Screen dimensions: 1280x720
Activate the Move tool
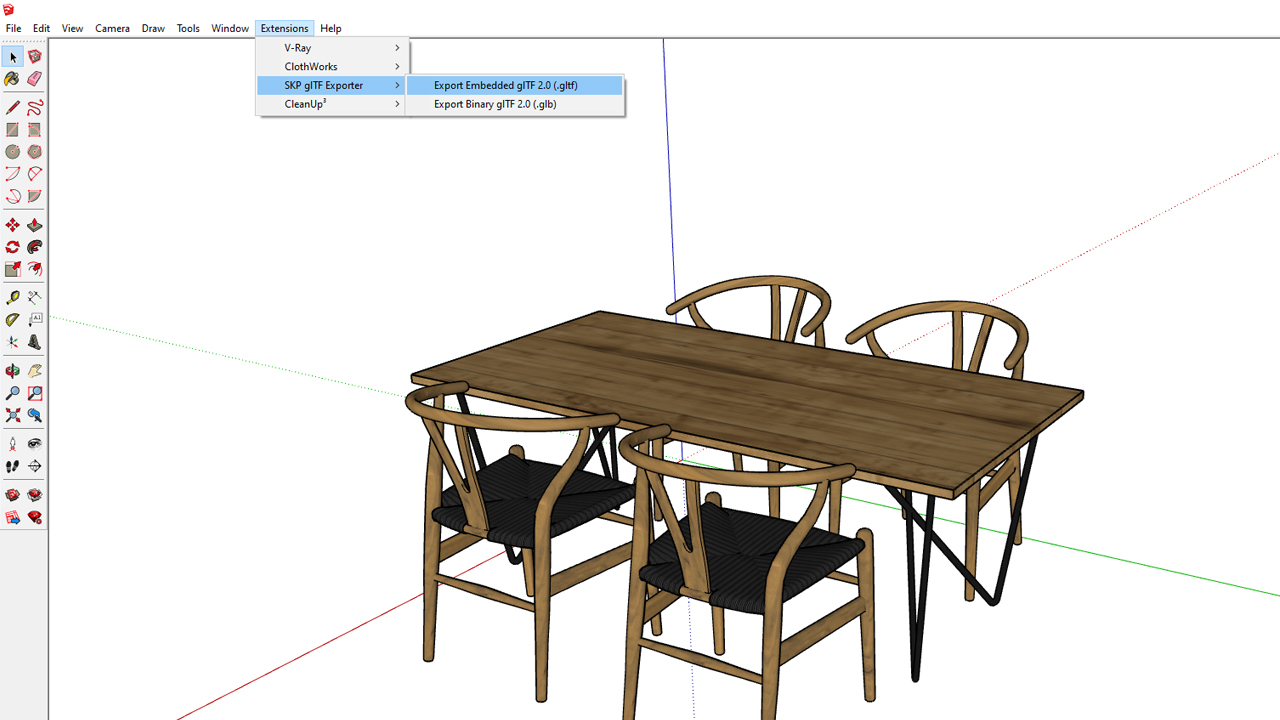click(x=13, y=225)
